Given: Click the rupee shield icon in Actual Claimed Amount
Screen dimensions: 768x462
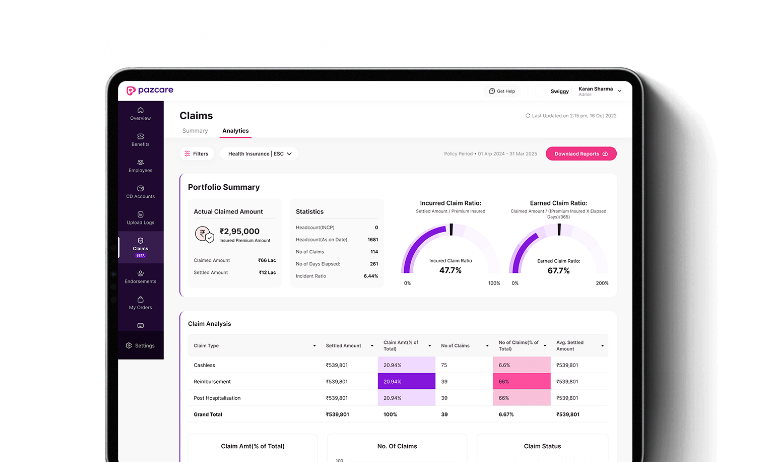Looking at the screenshot, I should click(204, 234).
